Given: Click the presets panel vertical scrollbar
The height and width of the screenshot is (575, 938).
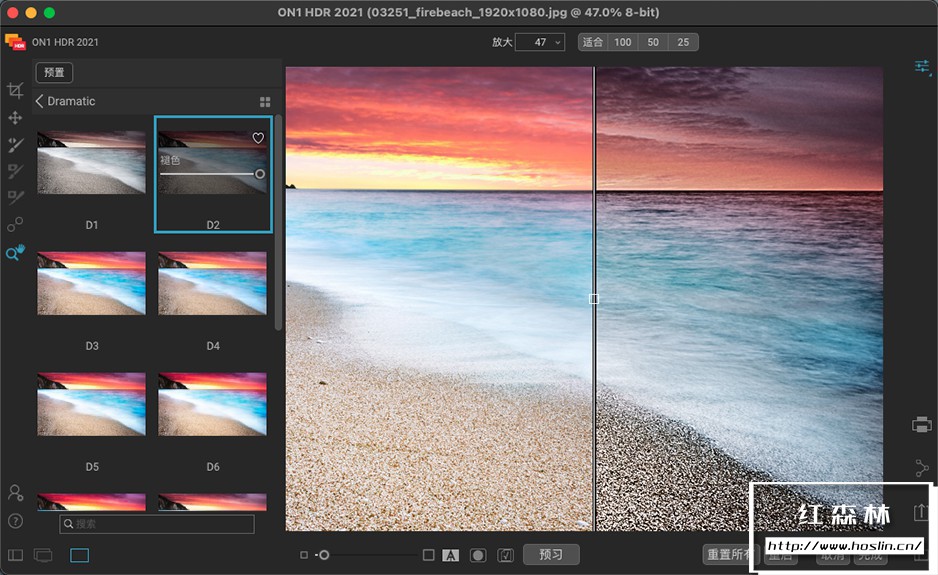Looking at the screenshot, I should point(278,223).
